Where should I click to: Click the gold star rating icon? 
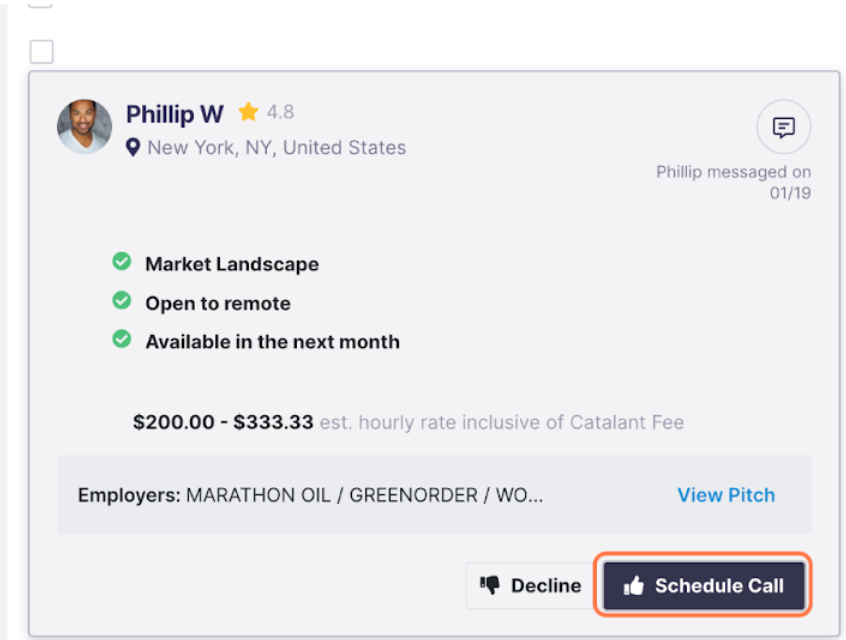pos(248,112)
